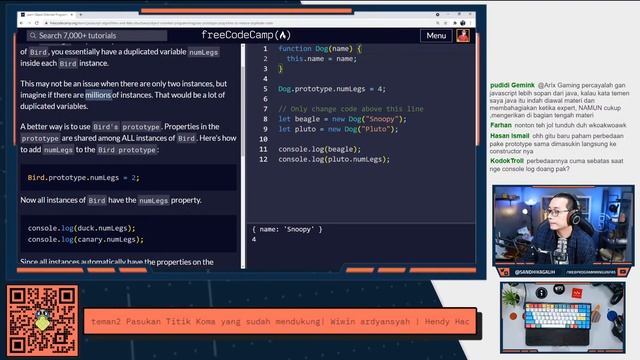Click the console output value 4
This screenshot has height=360, width=640.
(254, 239)
